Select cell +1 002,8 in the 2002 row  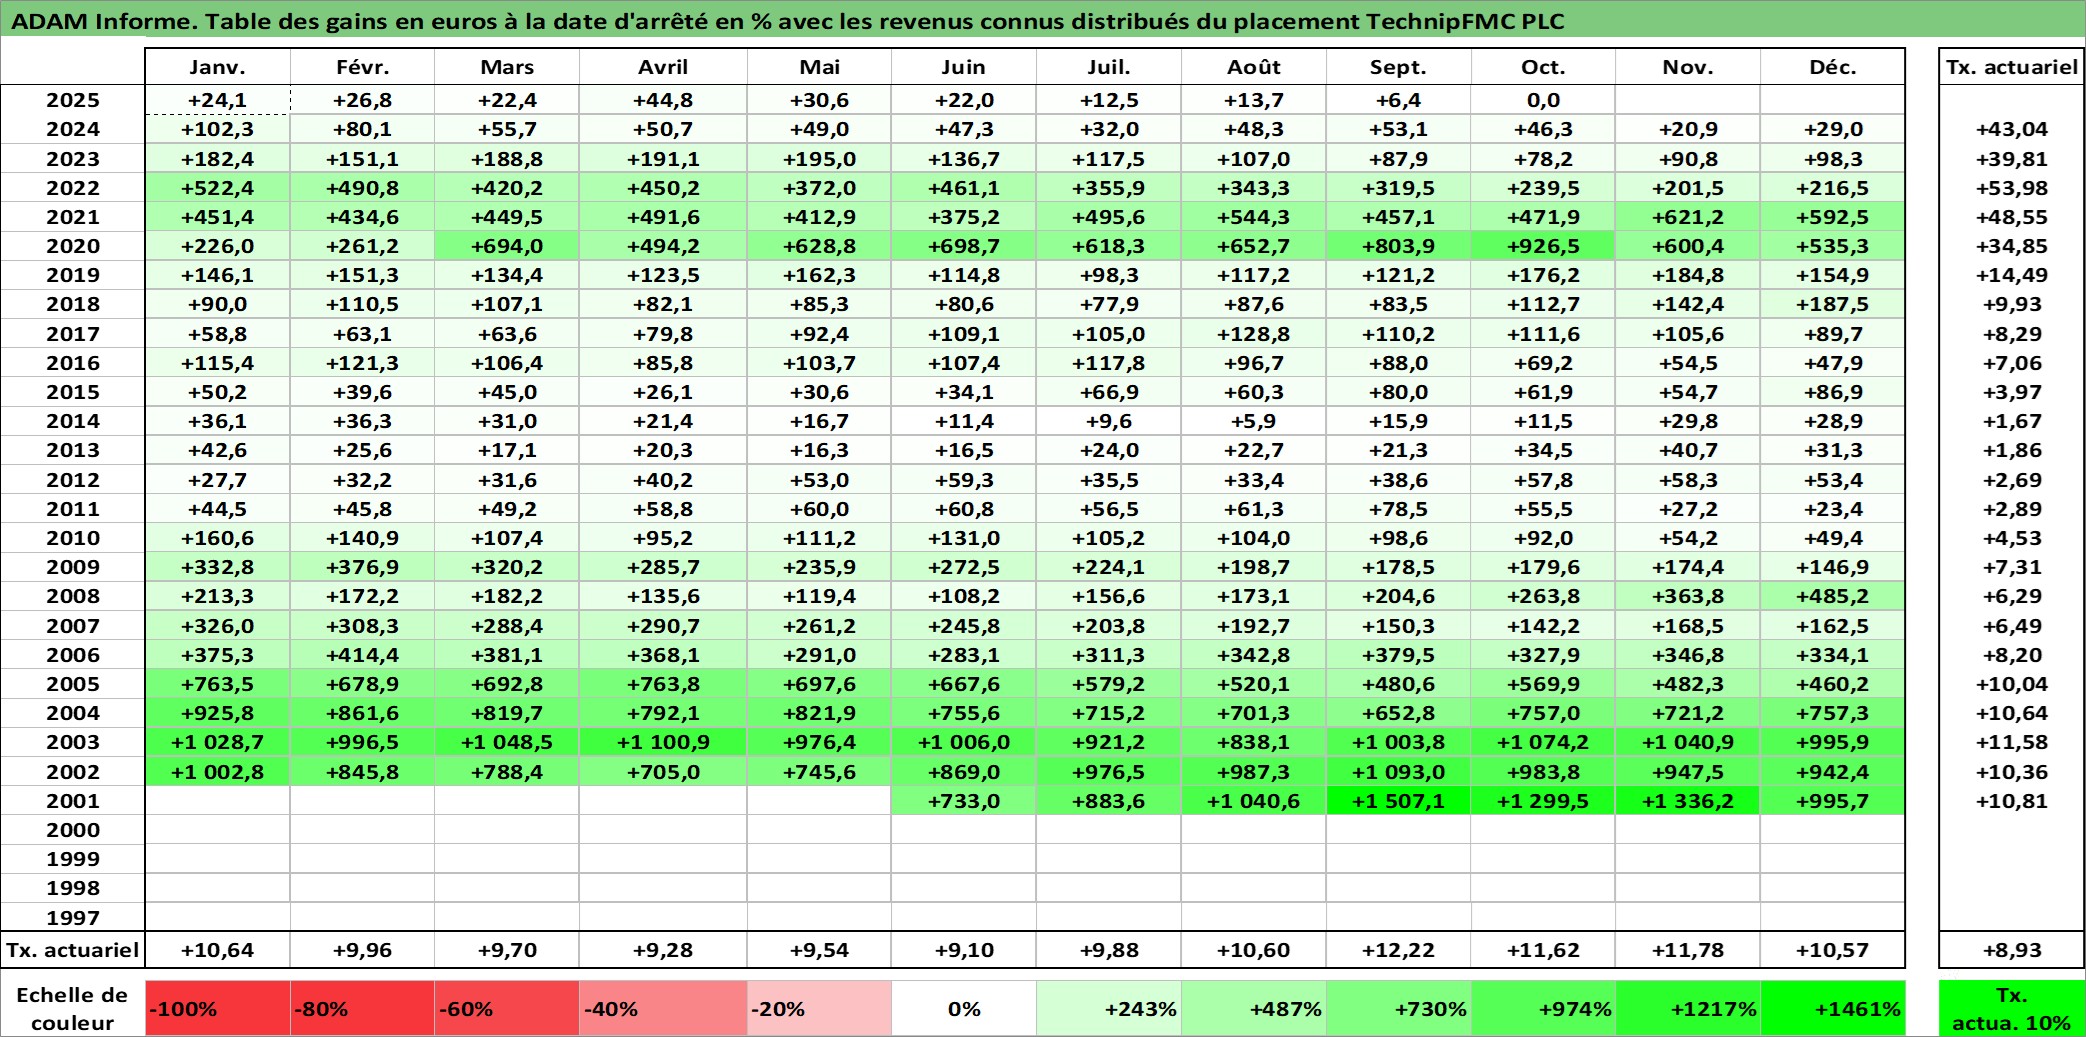(x=217, y=772)
